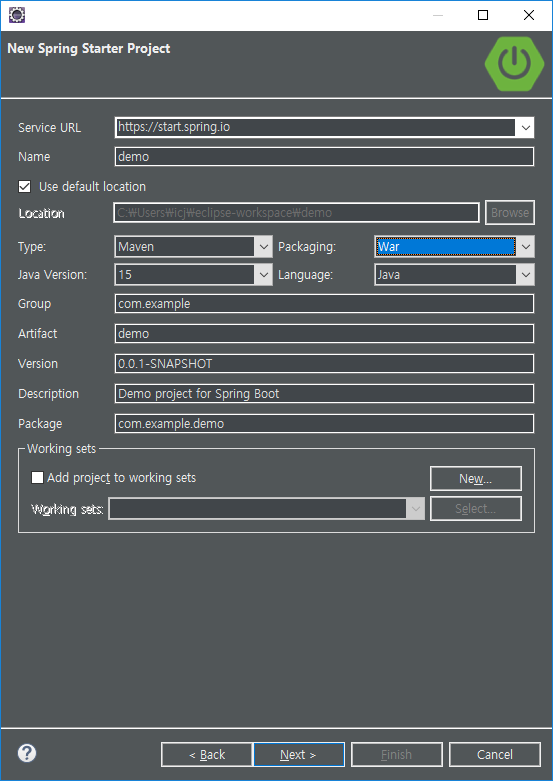The width and height of the screenshot is (553, 781).
Task: Open the Language dropdown showing Java
Action: click(x=454, y=274)
